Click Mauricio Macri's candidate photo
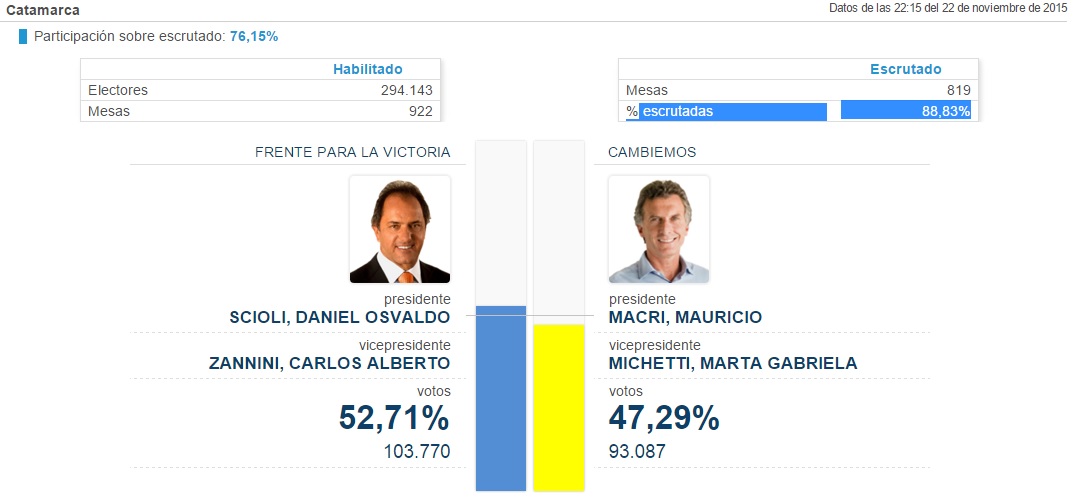 pos(659,230)
